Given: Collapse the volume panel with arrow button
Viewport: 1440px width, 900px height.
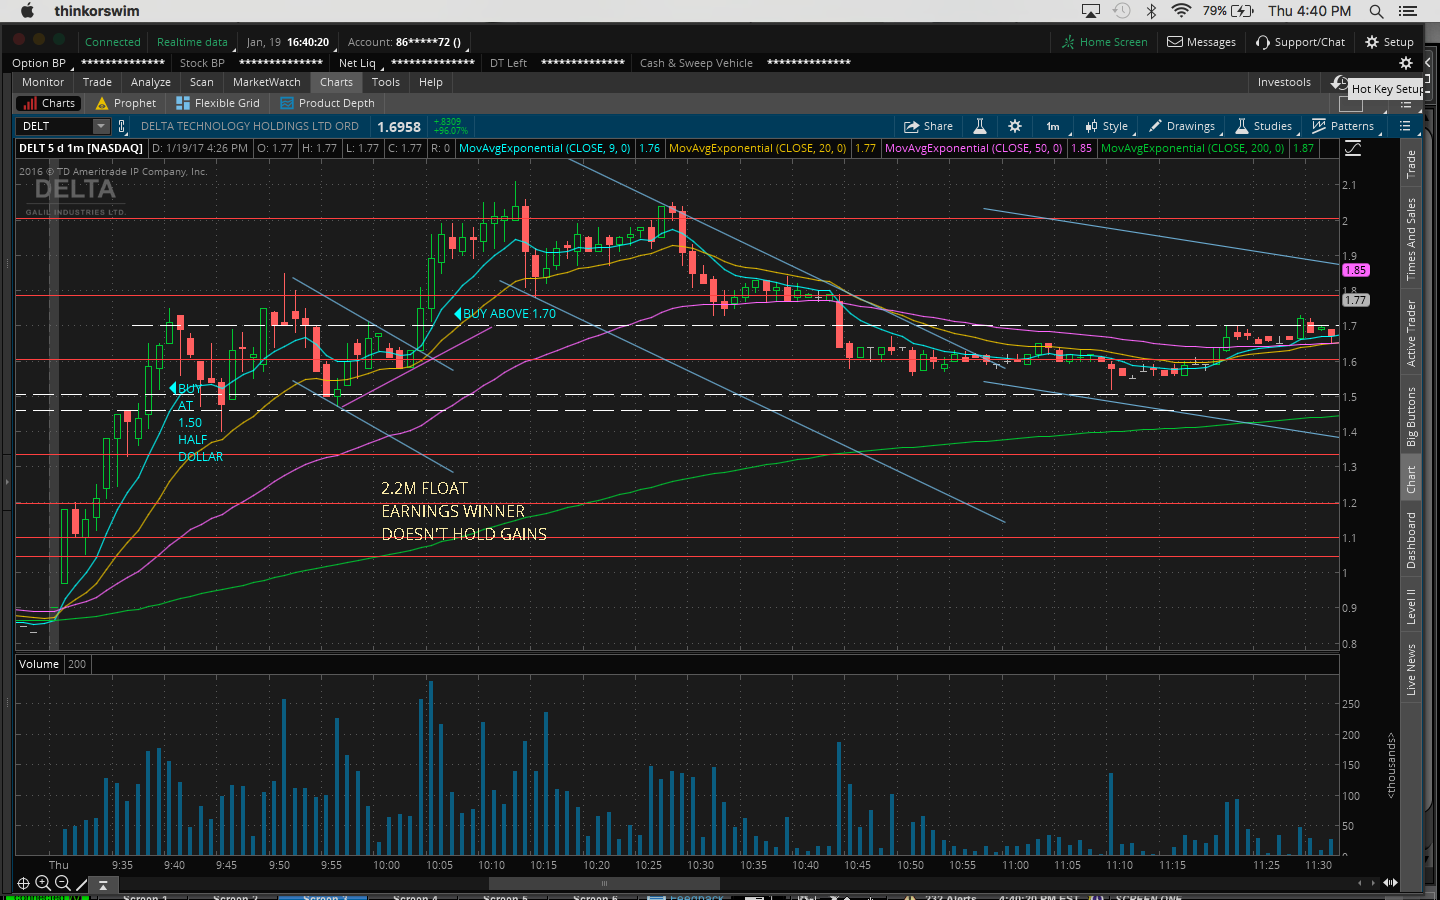Looking at the screenshot, I should (x=102, y=885).
